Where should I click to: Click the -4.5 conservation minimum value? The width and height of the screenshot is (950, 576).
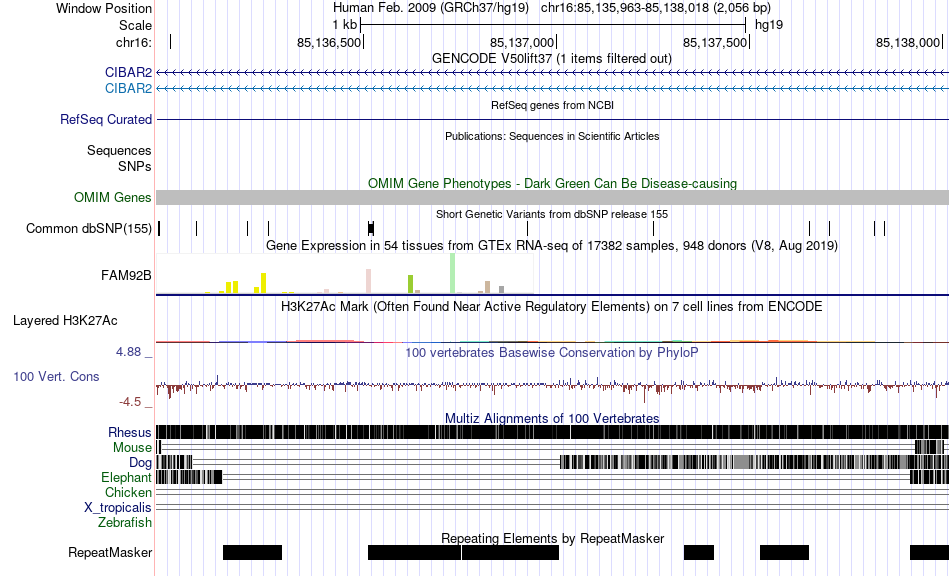[x=130, y=402]
